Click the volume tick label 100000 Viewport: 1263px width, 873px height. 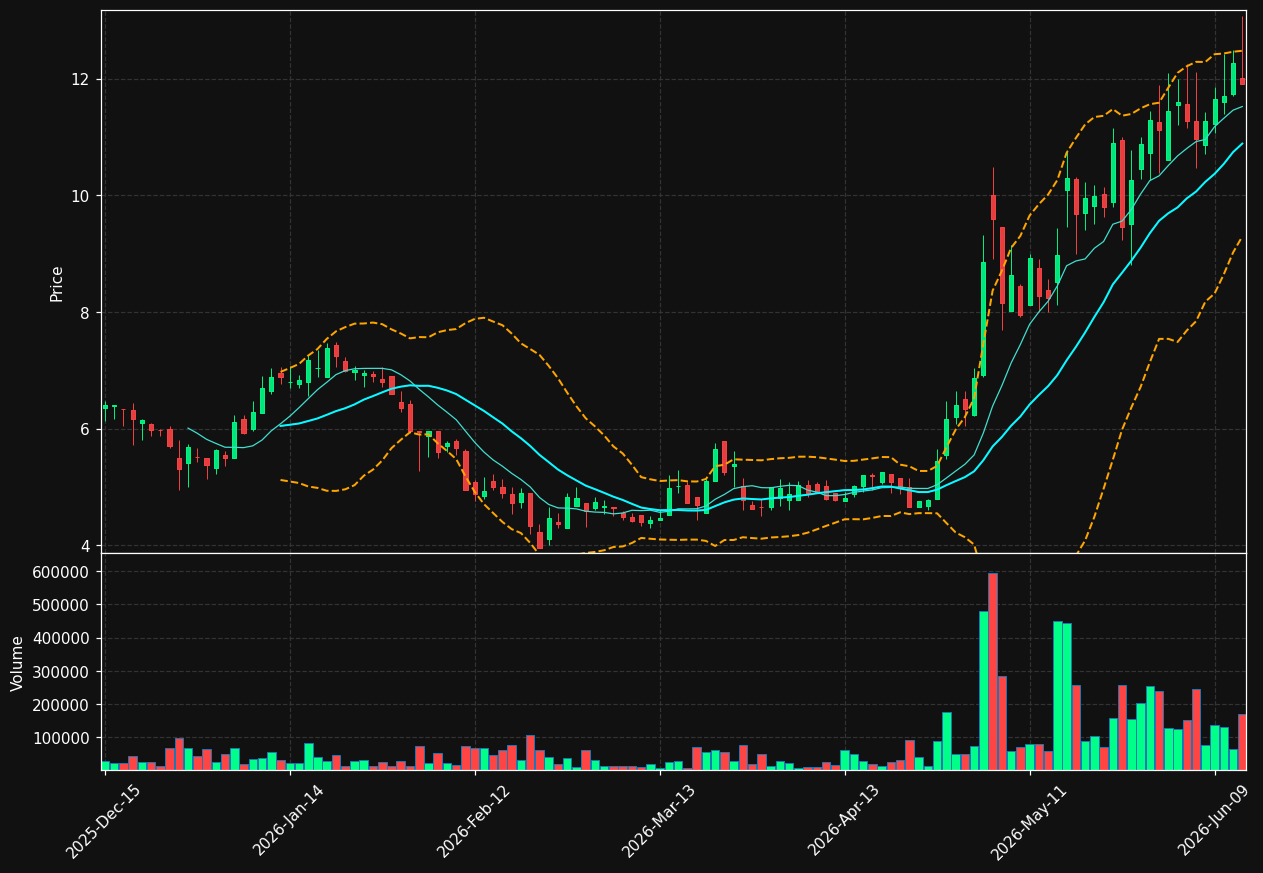[x=62, y=738]
